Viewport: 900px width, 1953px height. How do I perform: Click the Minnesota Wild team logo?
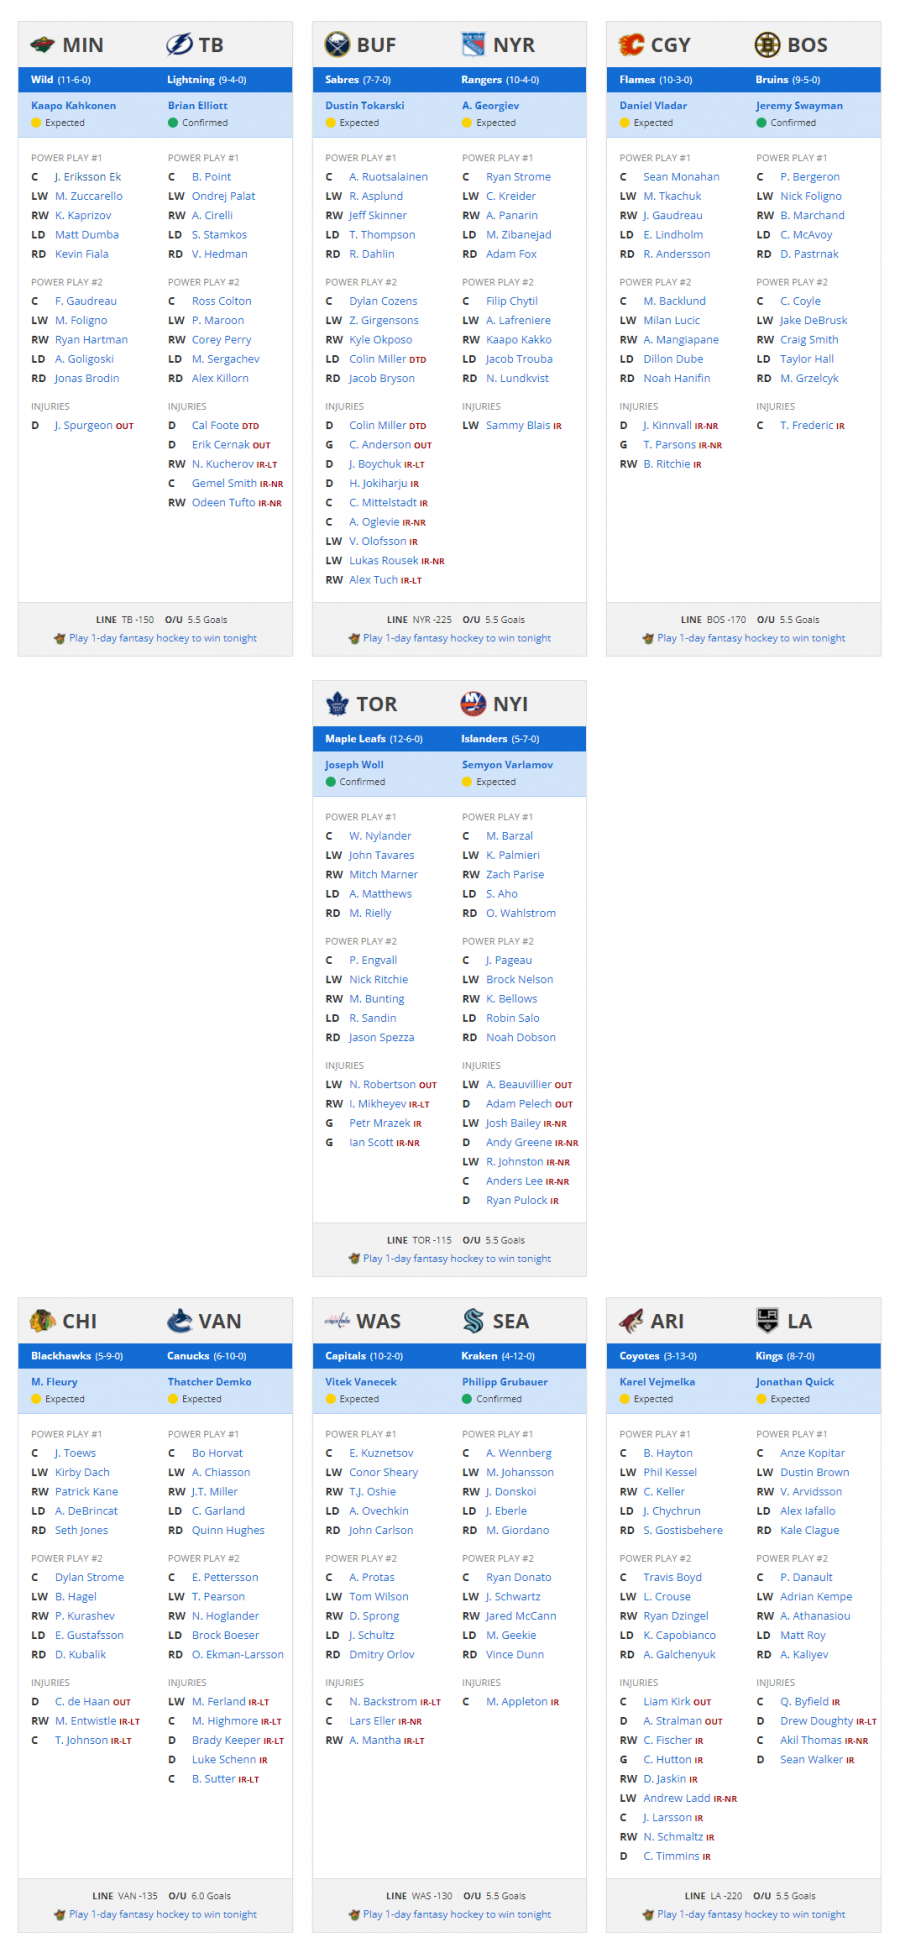[42, 45]
